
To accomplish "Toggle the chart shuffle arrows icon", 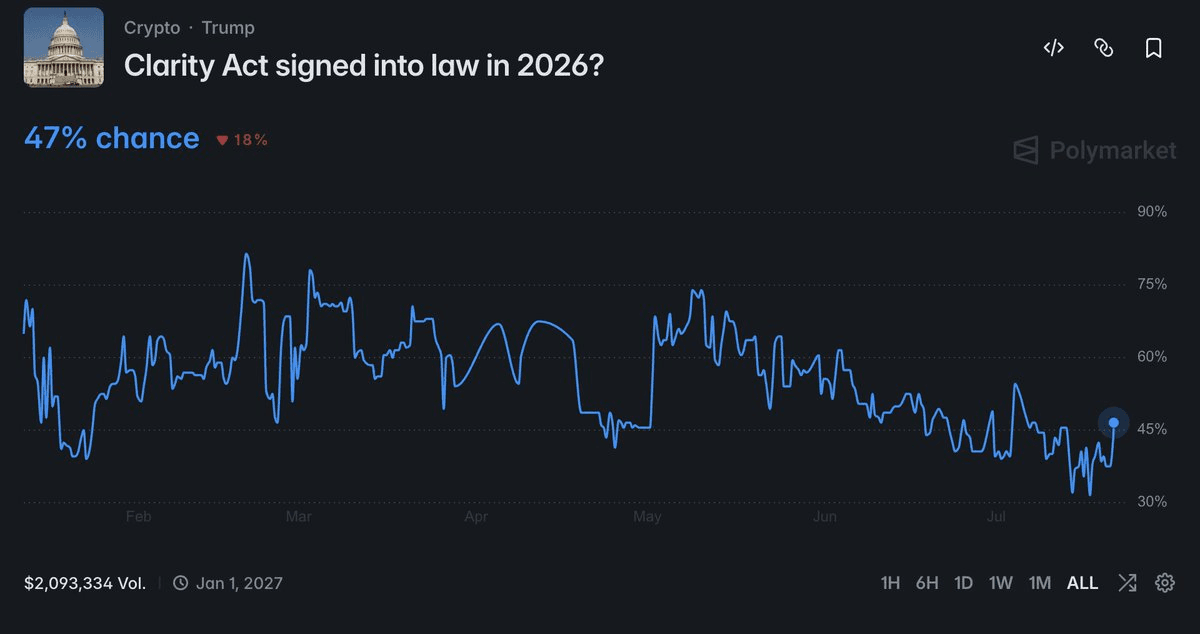I will pos(1127,582).
